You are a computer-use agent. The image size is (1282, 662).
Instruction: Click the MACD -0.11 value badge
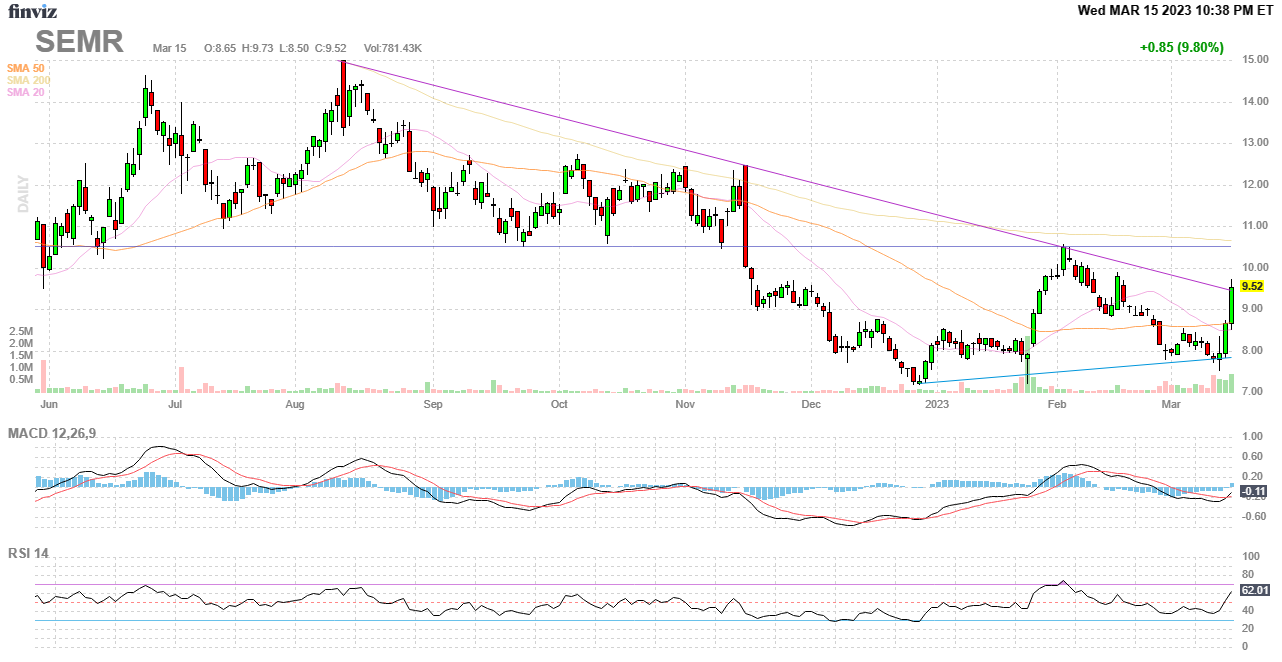click(1253, 491)
